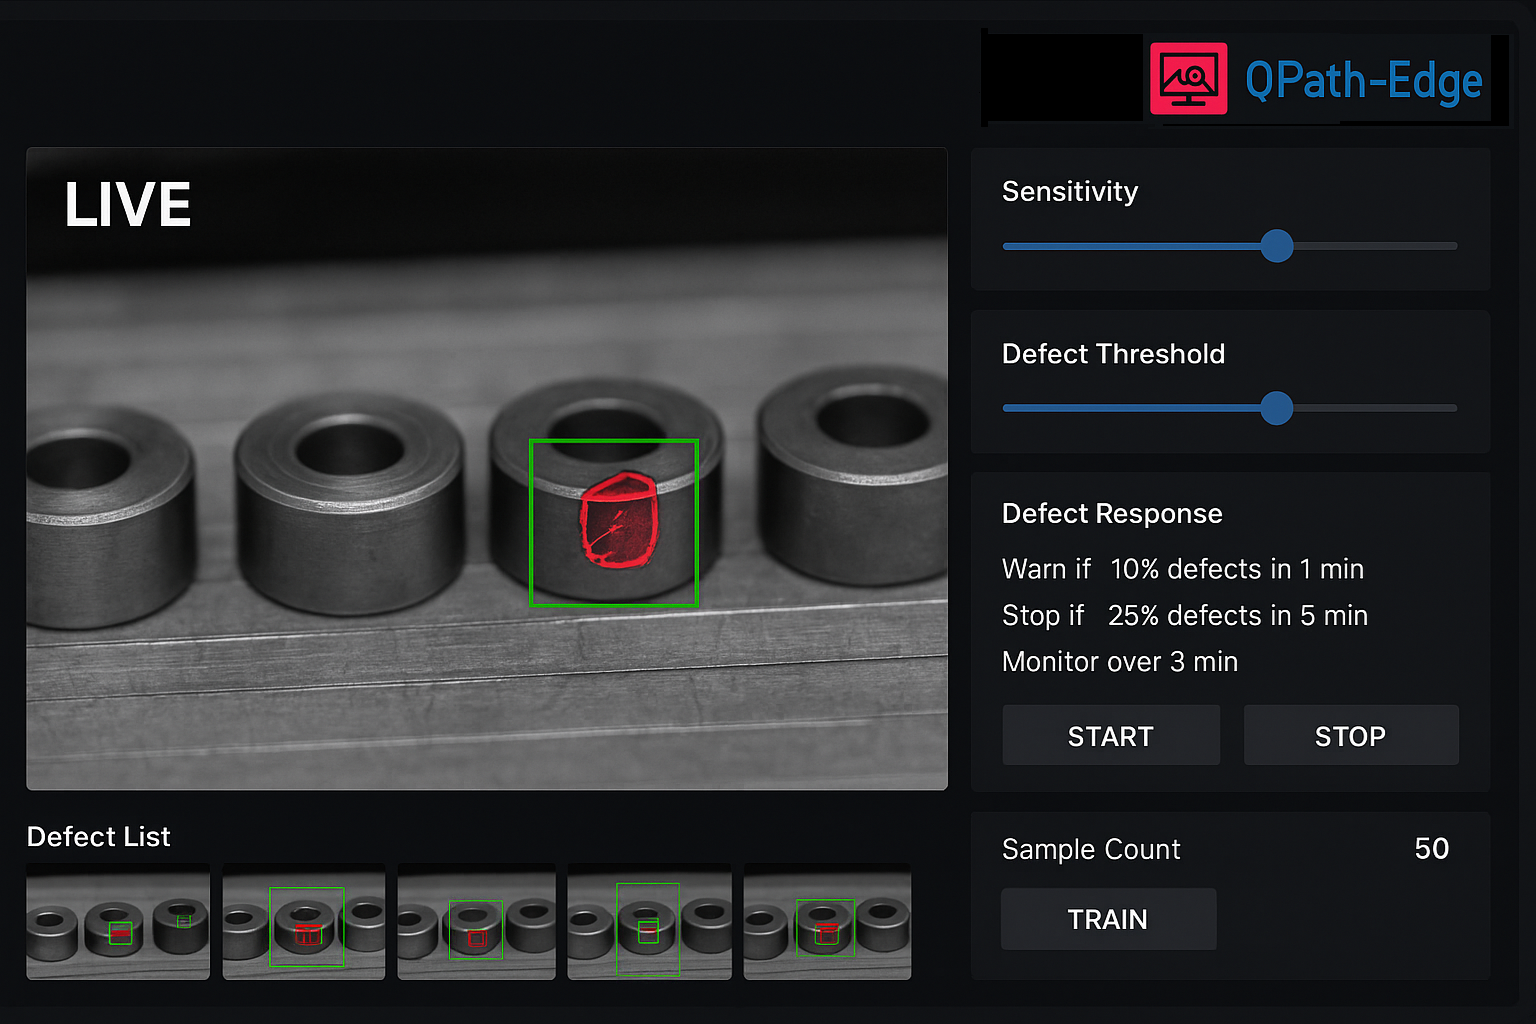Image resolution: width=1536 pixels, height=1024 pixels.
Task: Click the Defect Threshold label
Action: [x=1113, y=354]
